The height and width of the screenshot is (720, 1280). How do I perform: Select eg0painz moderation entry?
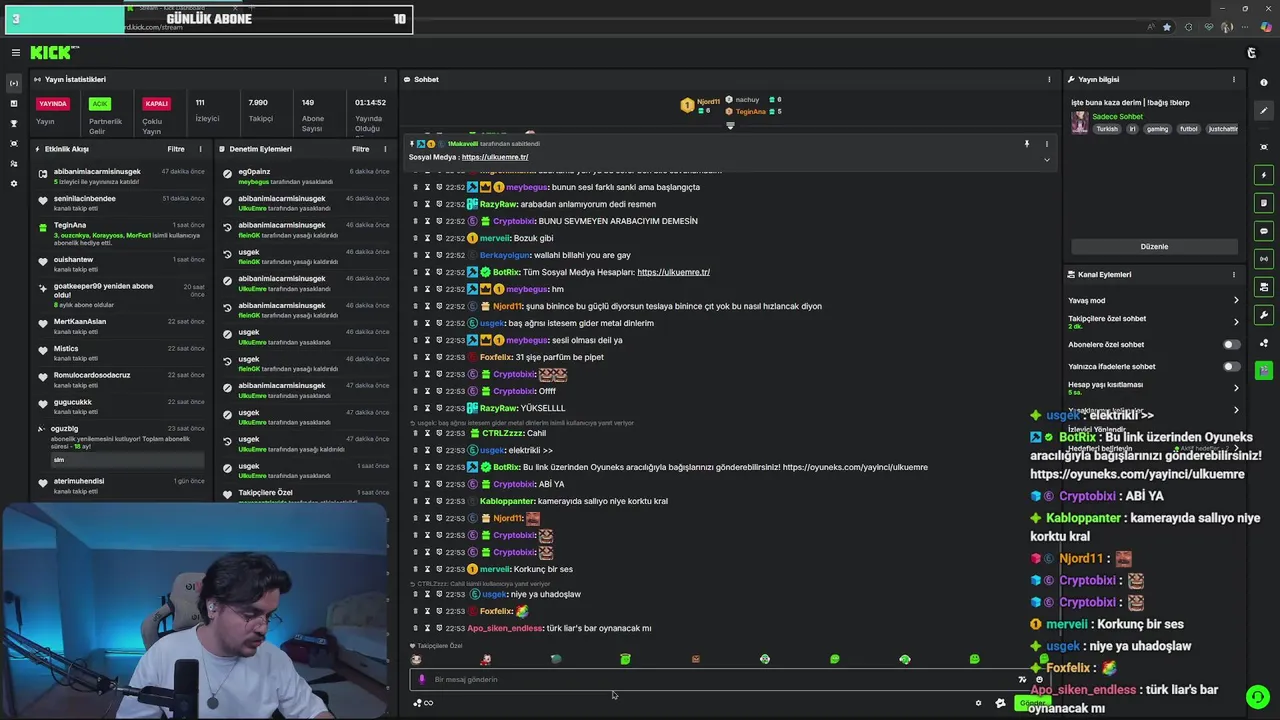(x=306, y=176)
